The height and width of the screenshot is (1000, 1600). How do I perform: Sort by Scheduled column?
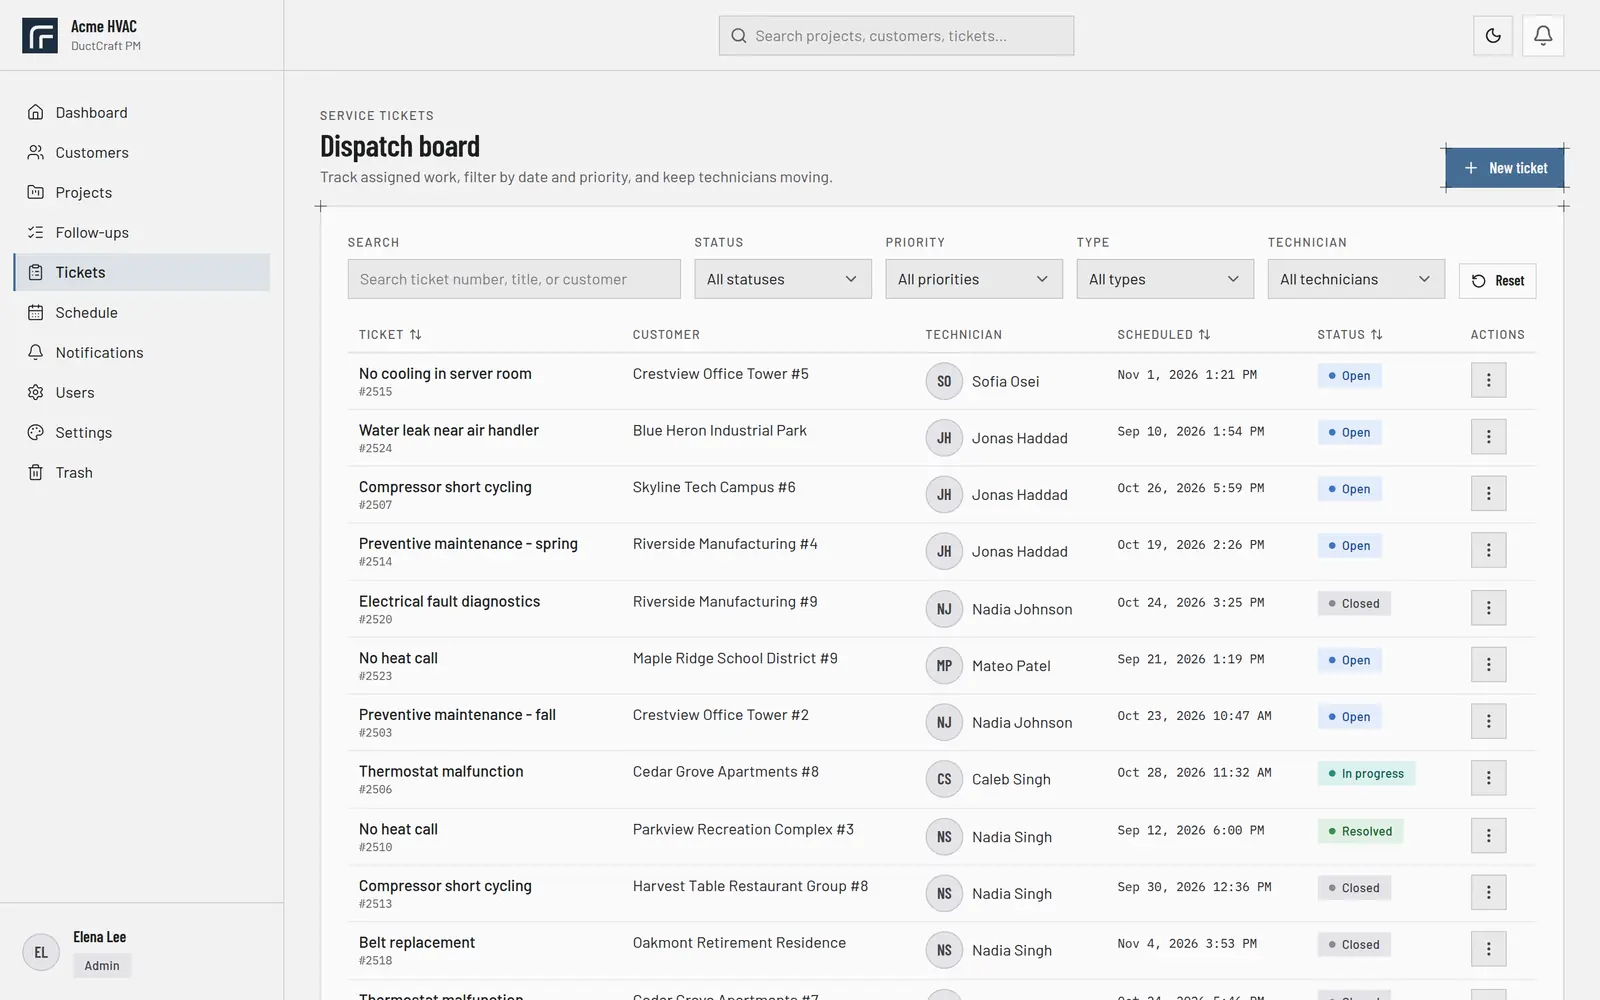[1164, 335]
